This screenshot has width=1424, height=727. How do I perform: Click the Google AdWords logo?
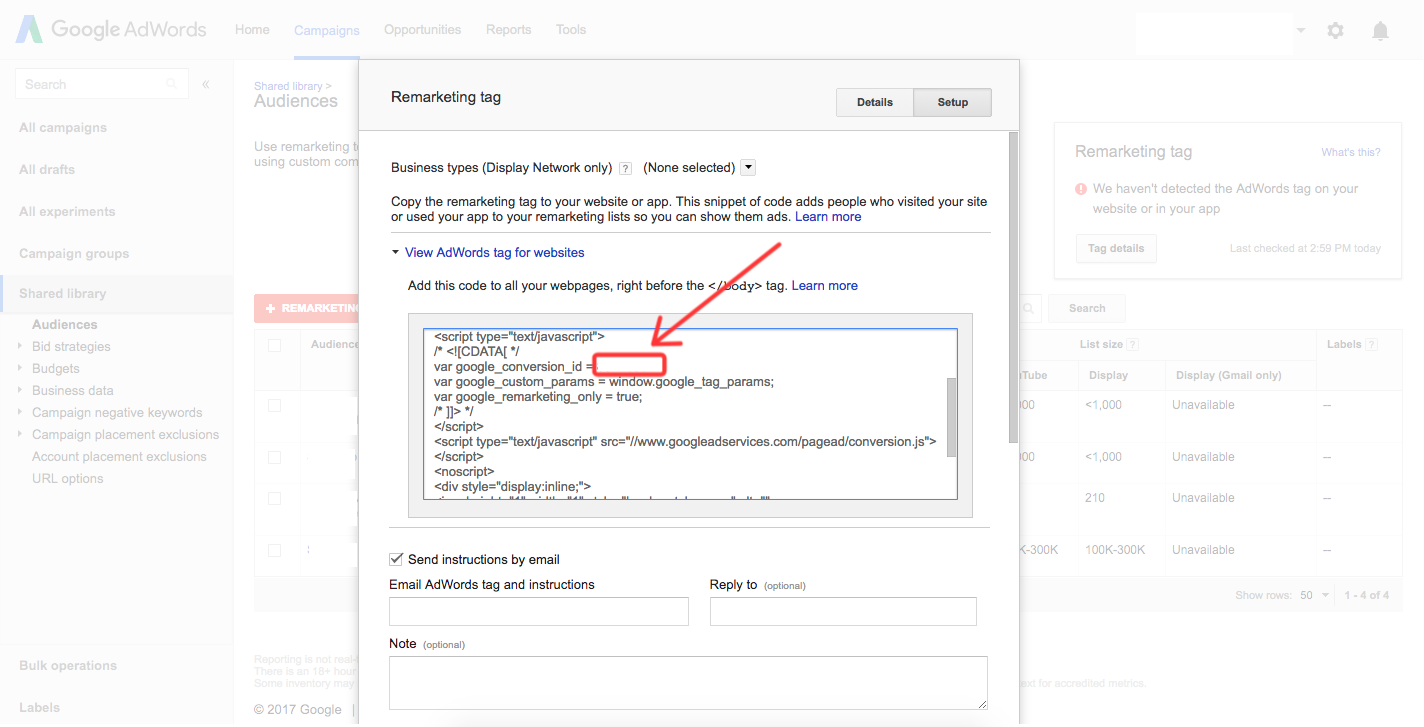[111, 30]
